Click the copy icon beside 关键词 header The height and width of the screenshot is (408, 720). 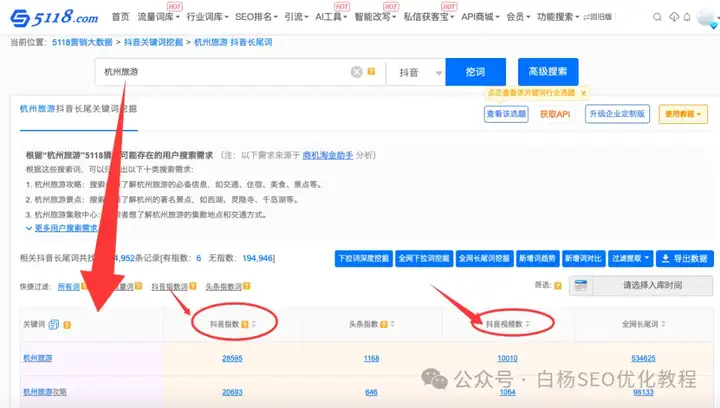(x=54, y=324)
